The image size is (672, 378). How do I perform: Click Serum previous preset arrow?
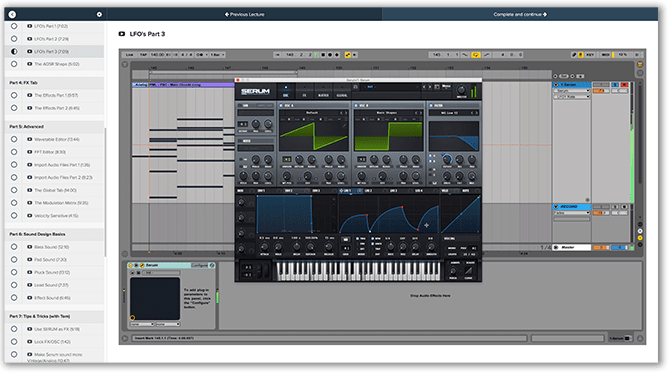tap(424, 87)
